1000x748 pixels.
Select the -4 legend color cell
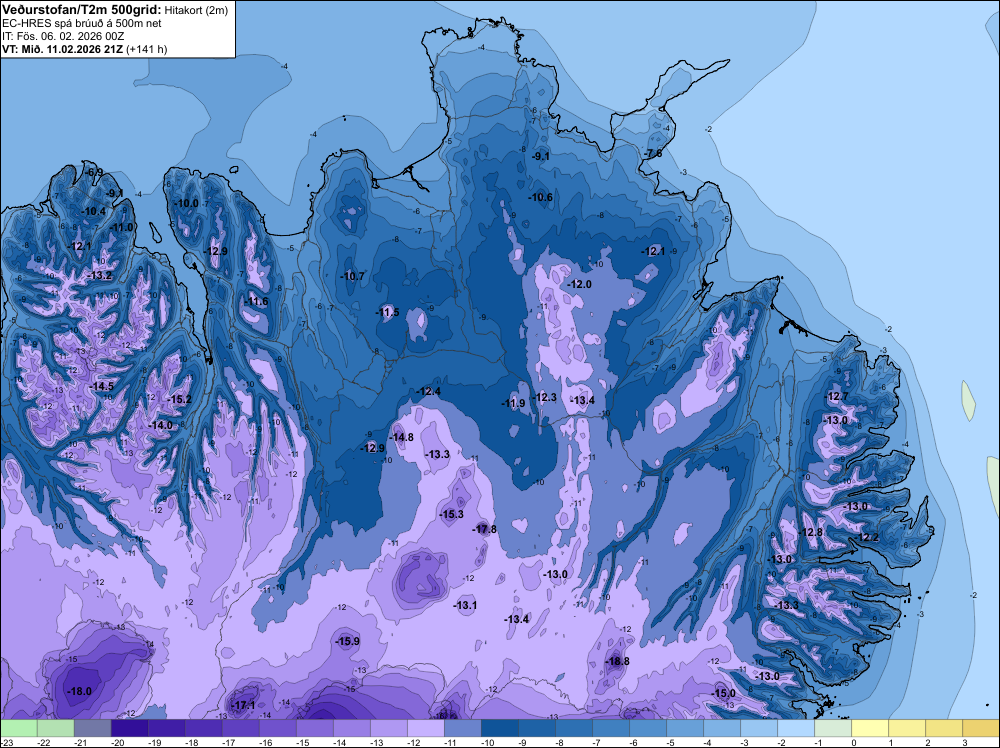pyautogui.click(x=721, y=728)
